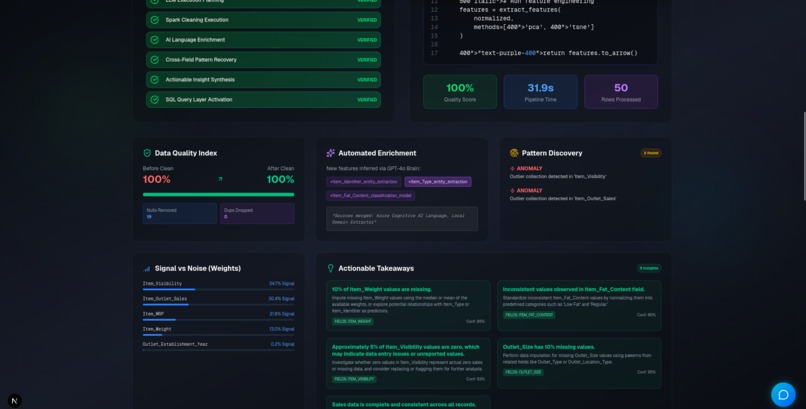Click the FIELDS: ITEM_VISIBILITY tag
Screen dimensions: 806x409
pos(354,379)
